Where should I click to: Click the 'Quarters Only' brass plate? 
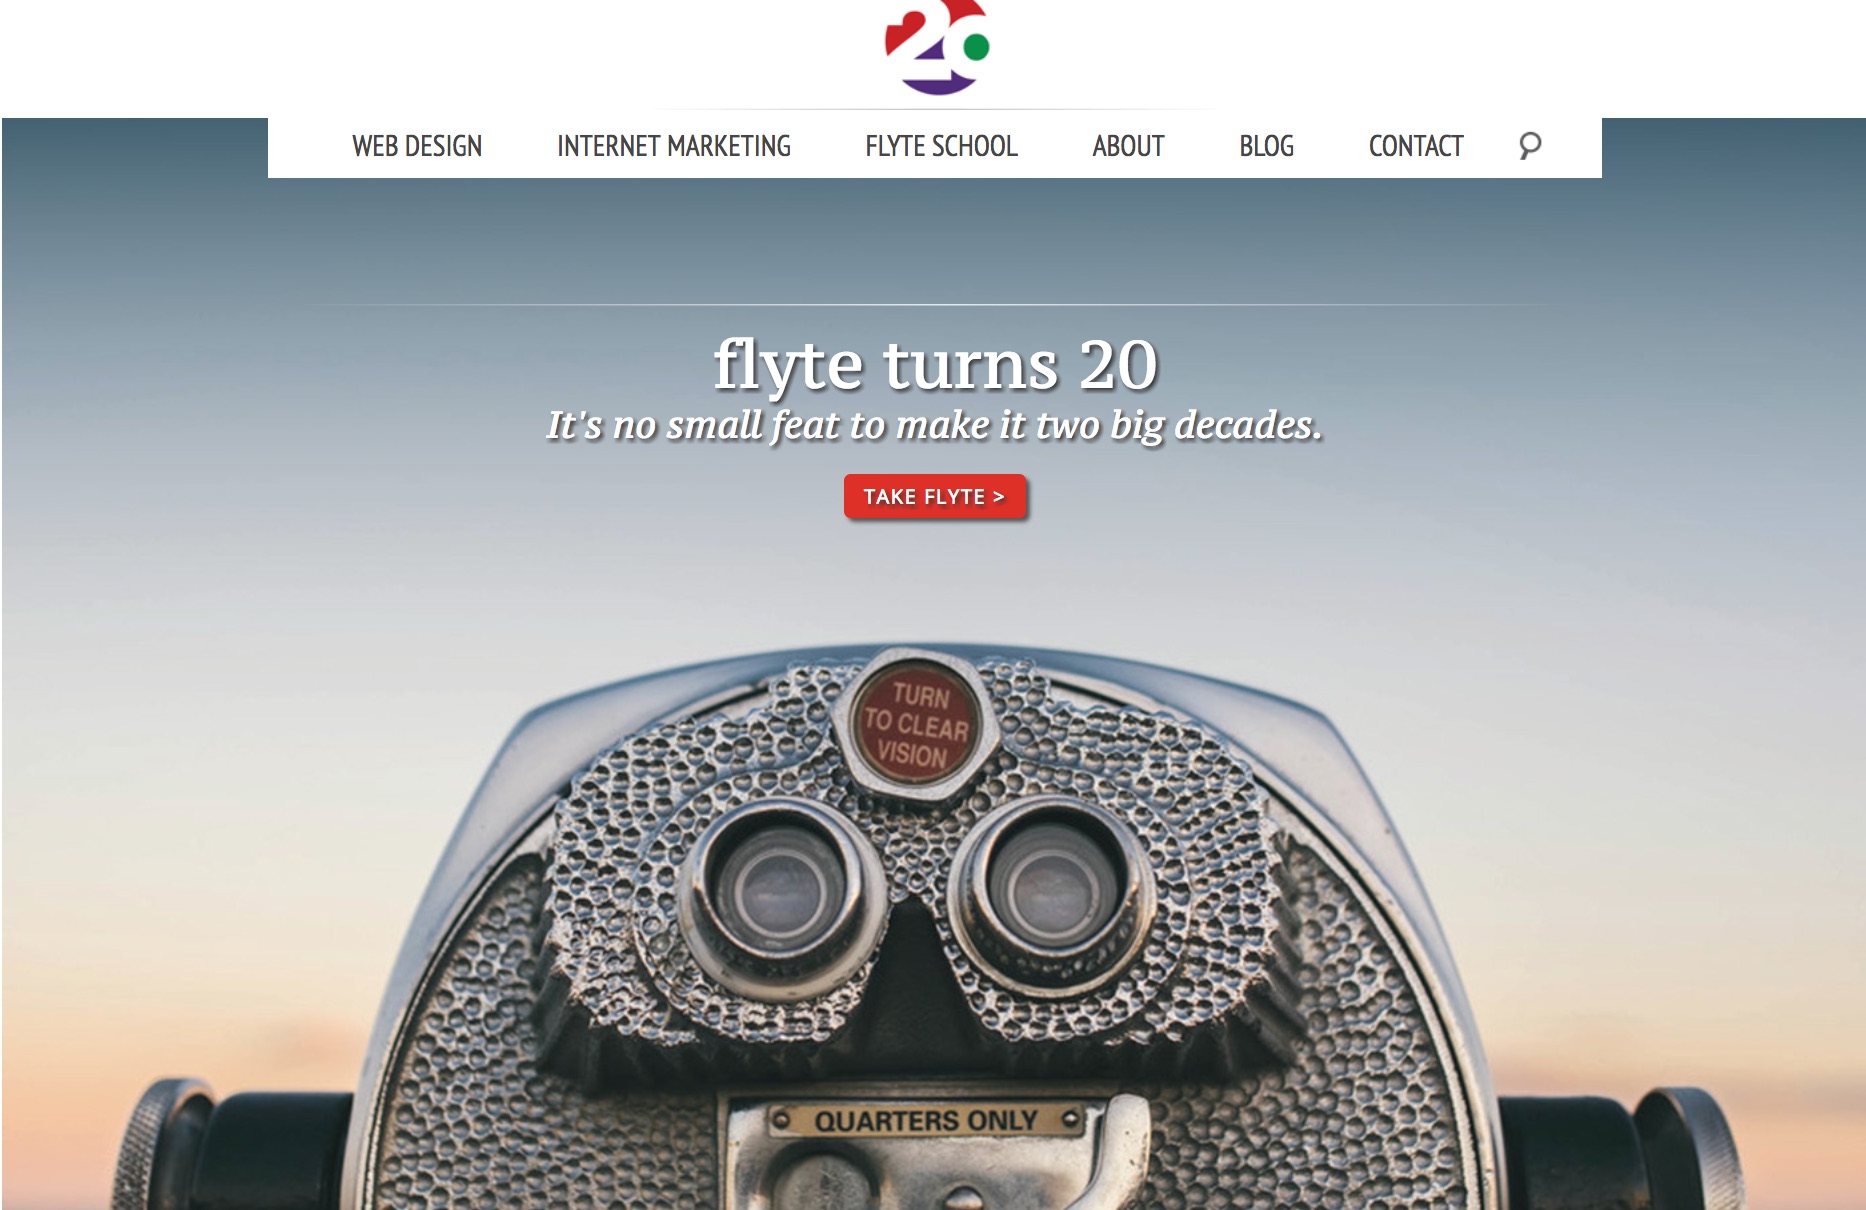coord(926,1121)
